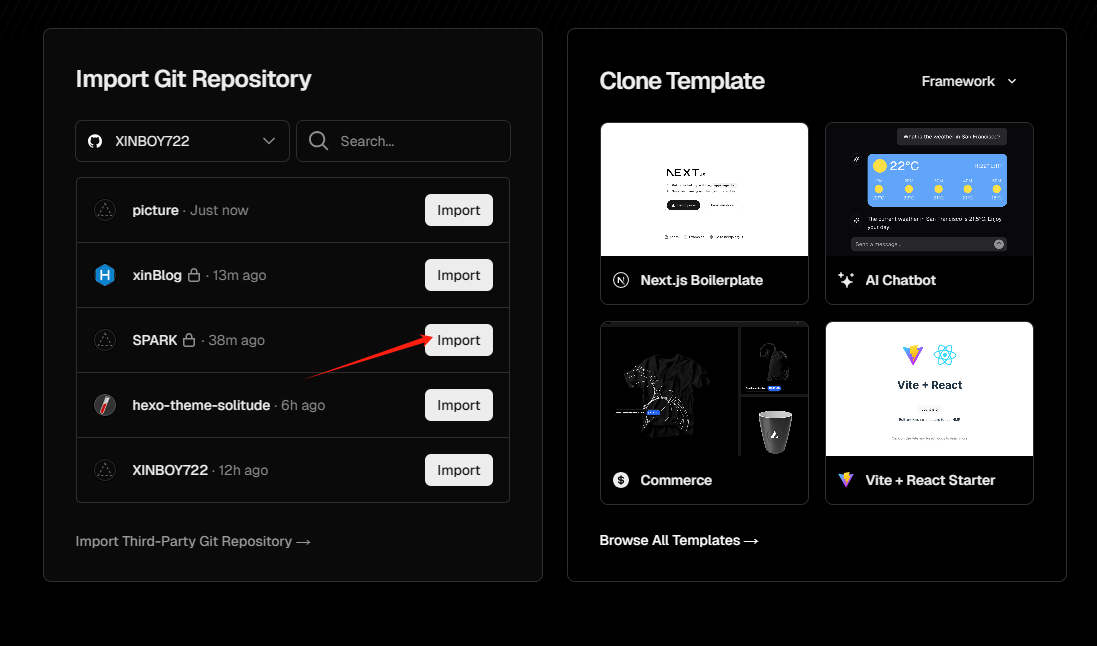Click the picture repository name
Viewport: 1097px width, 646px height.
click(155, 210)
